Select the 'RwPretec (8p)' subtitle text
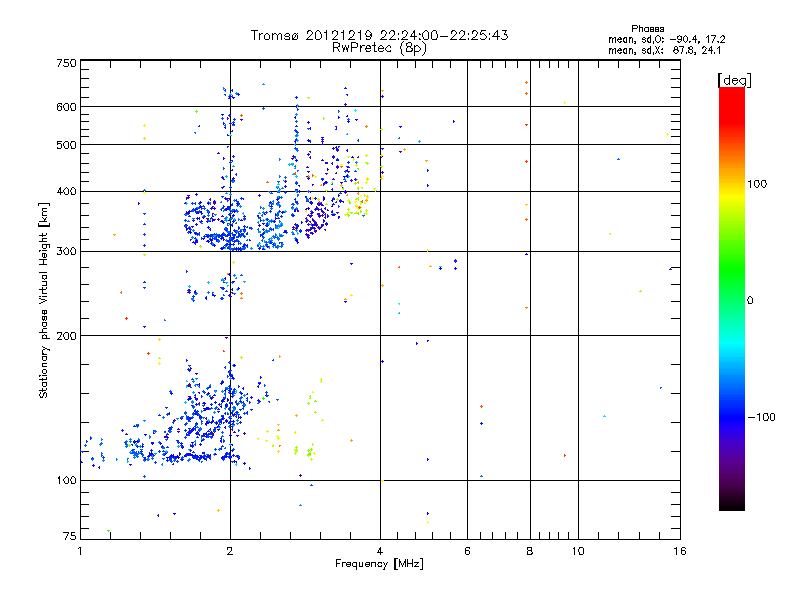The width and height of the screenshot is (800, 600). tap(379, 48)
